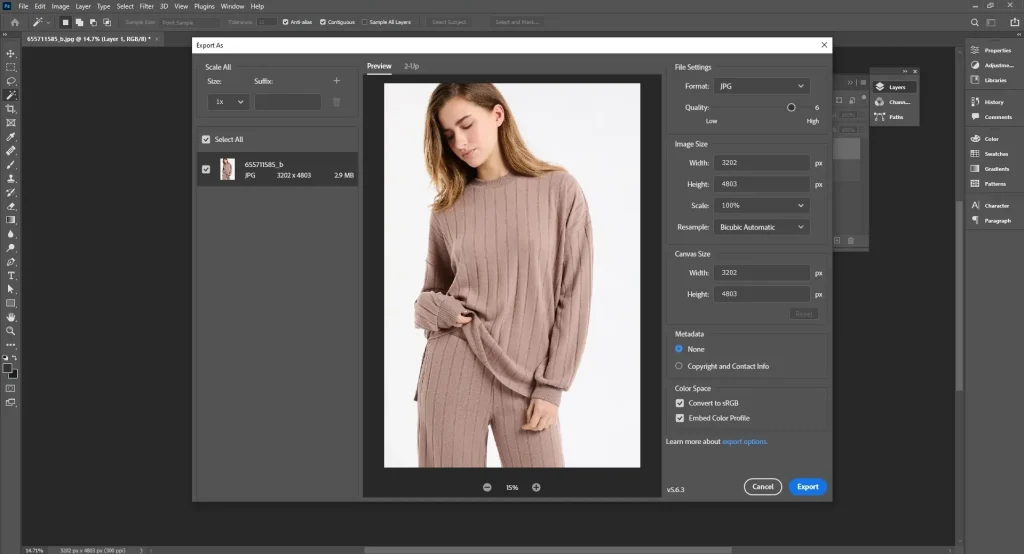Select the Eraser tool
1024x554 pixels.
[10, 206]
